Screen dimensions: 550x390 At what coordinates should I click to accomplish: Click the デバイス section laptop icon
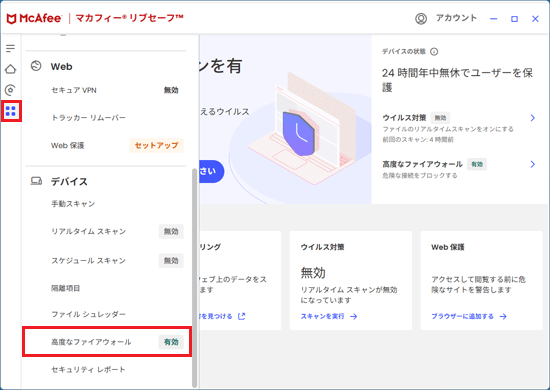[x=36, y=181]
